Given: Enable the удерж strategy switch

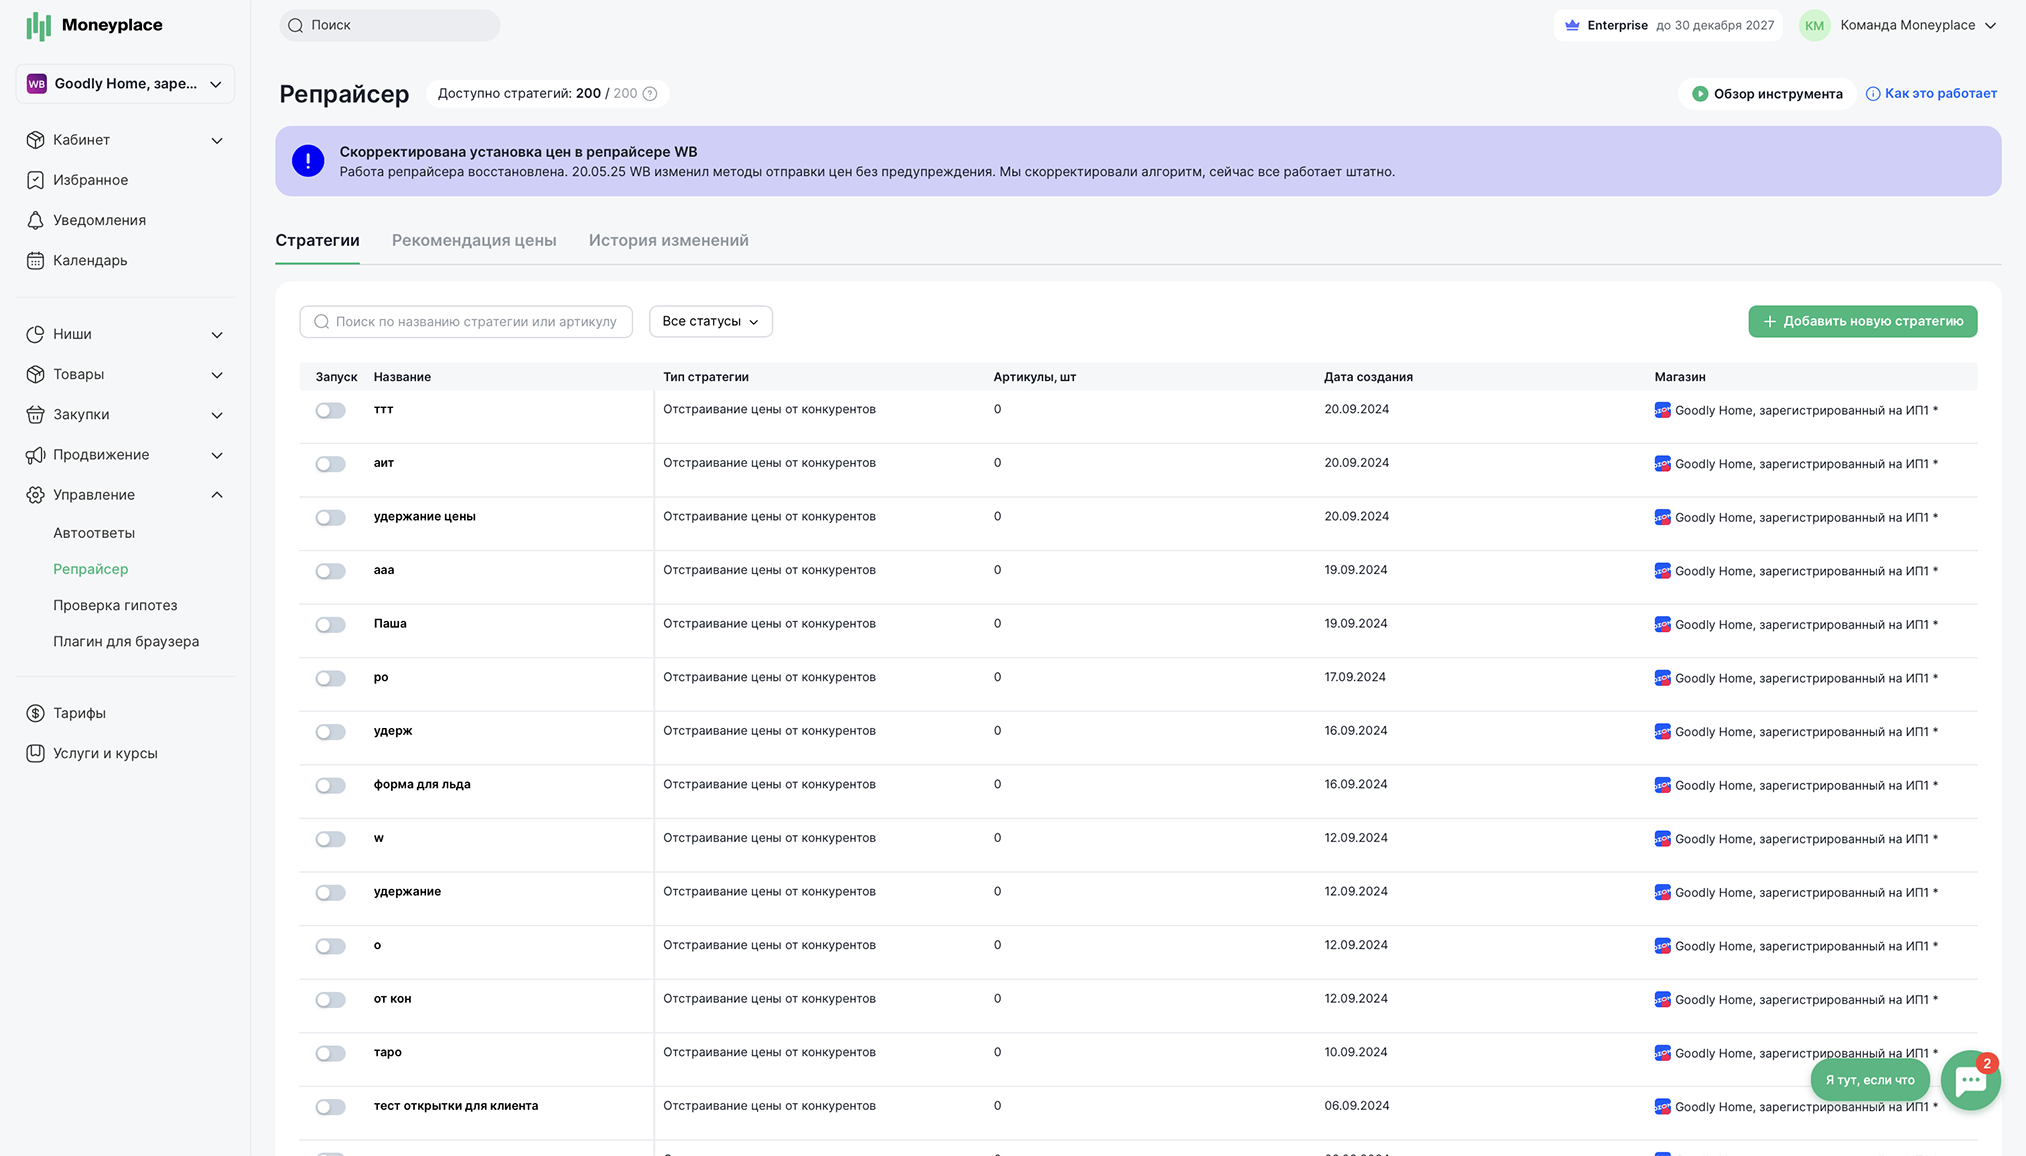Looking at the screenshot, I should pos(330,732).
